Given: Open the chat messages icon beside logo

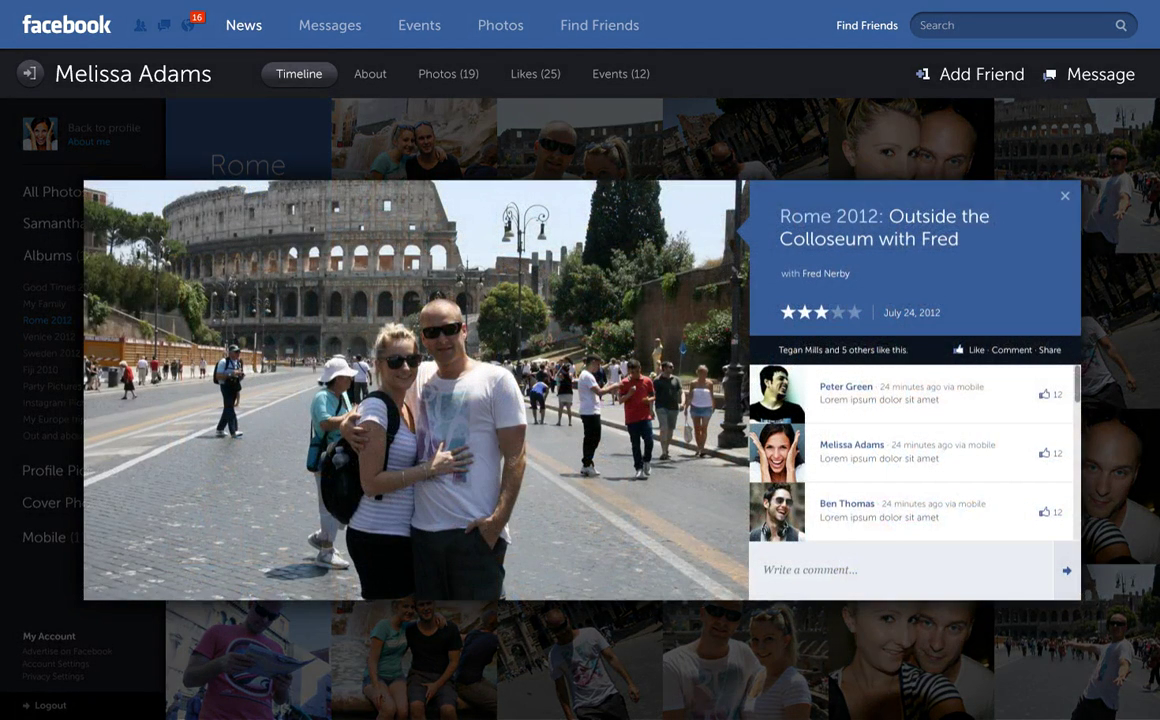Looking at the screenshot, I should [x=163, y=25].
